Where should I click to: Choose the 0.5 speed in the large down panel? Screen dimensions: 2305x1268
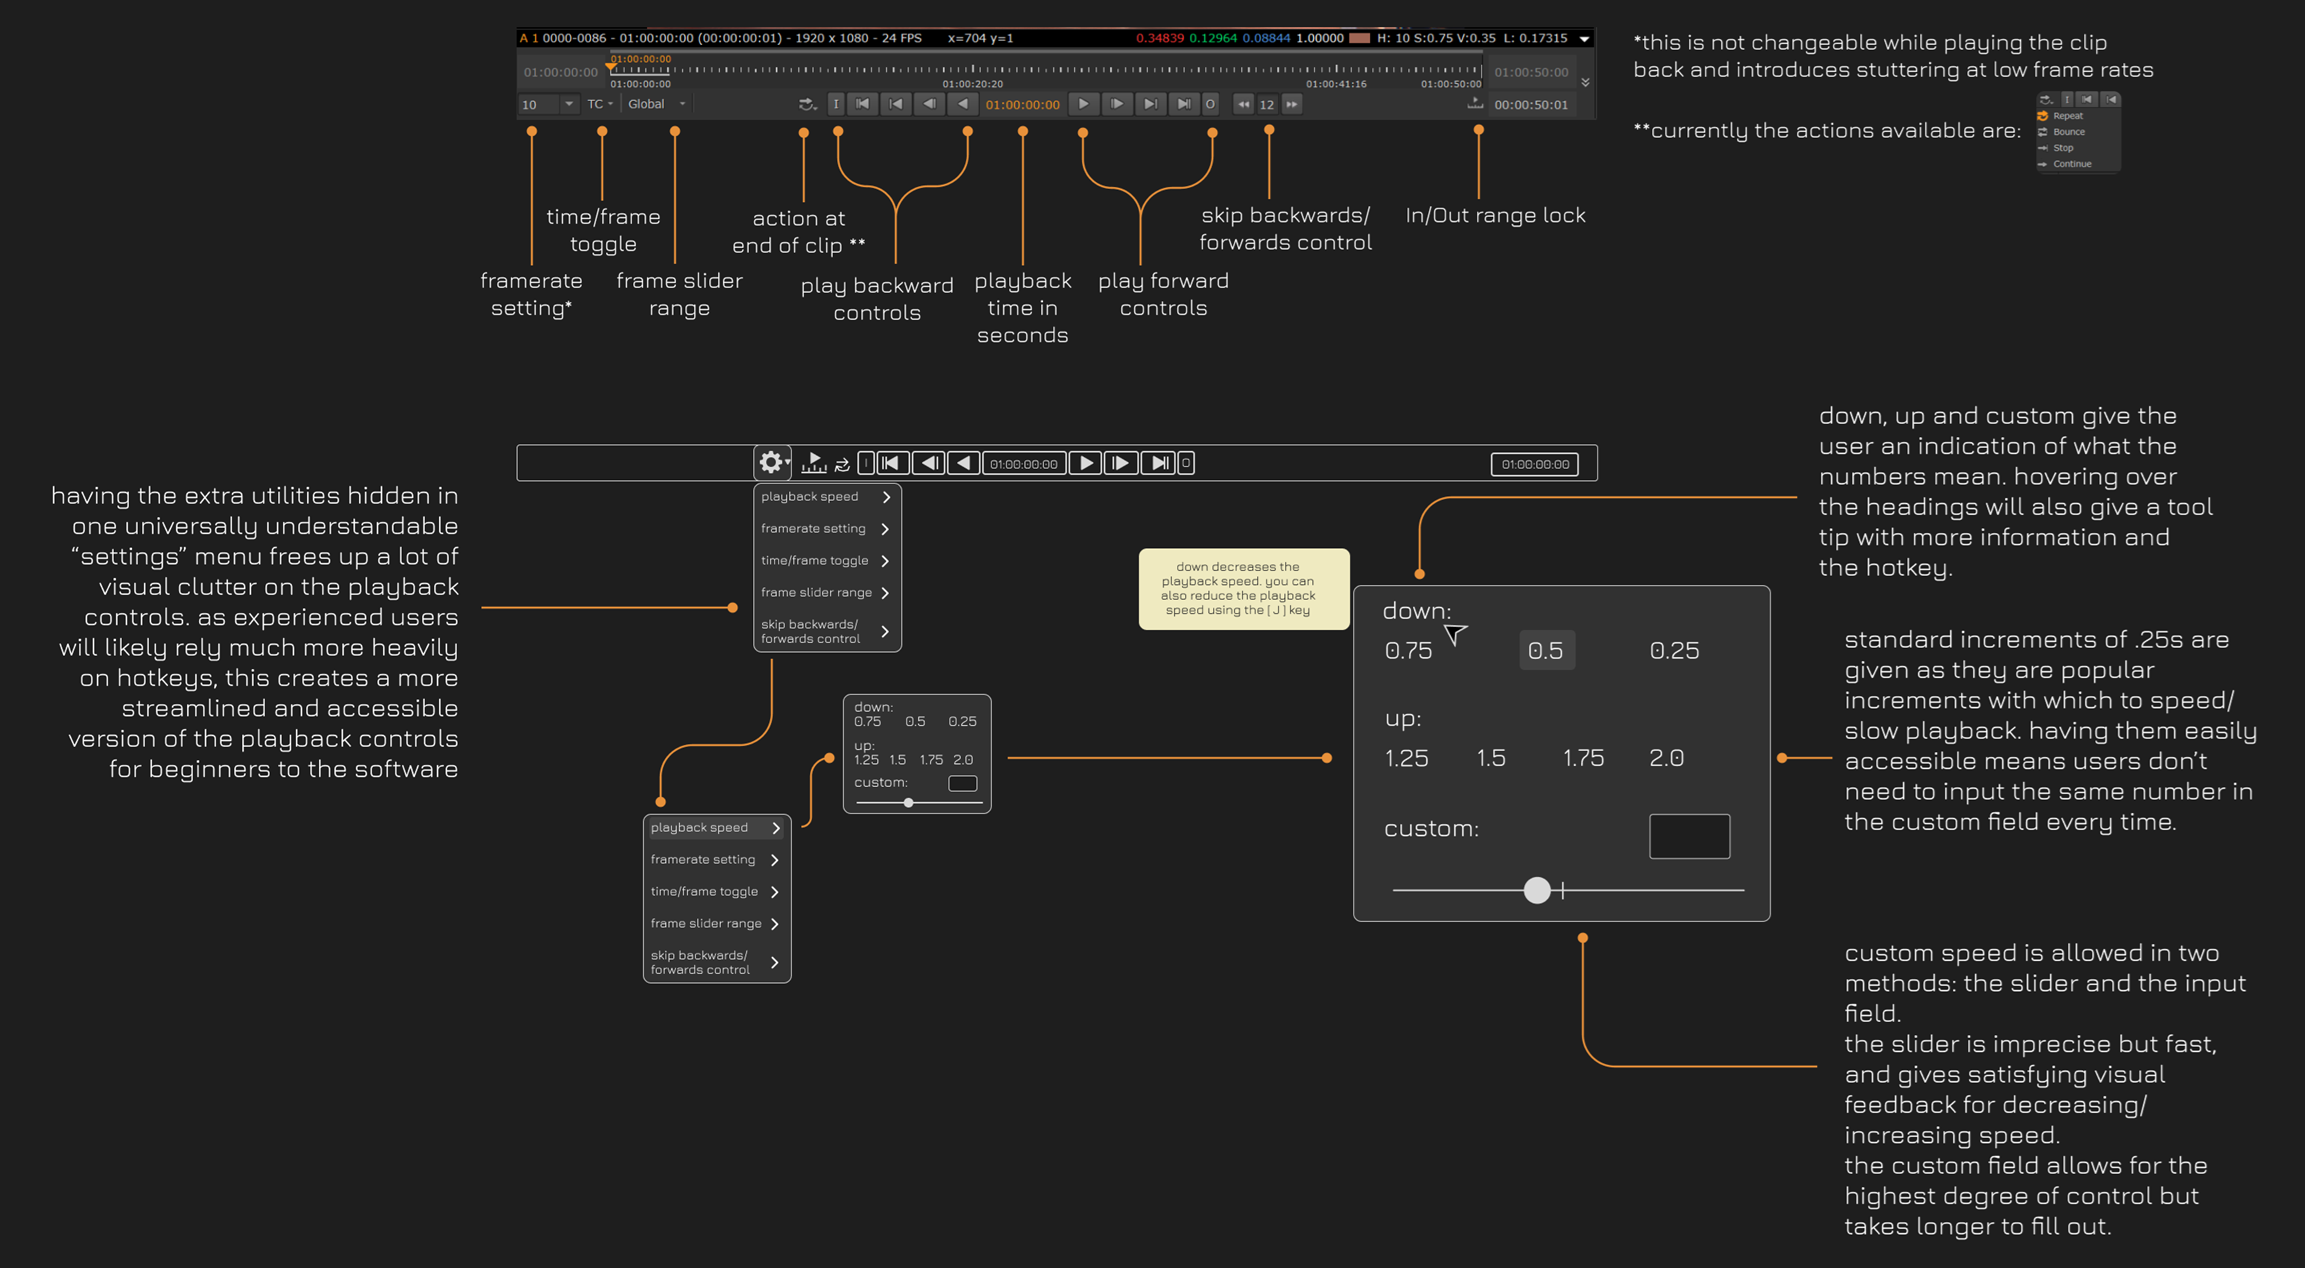pyautogui.click(x=1546, y=651)
